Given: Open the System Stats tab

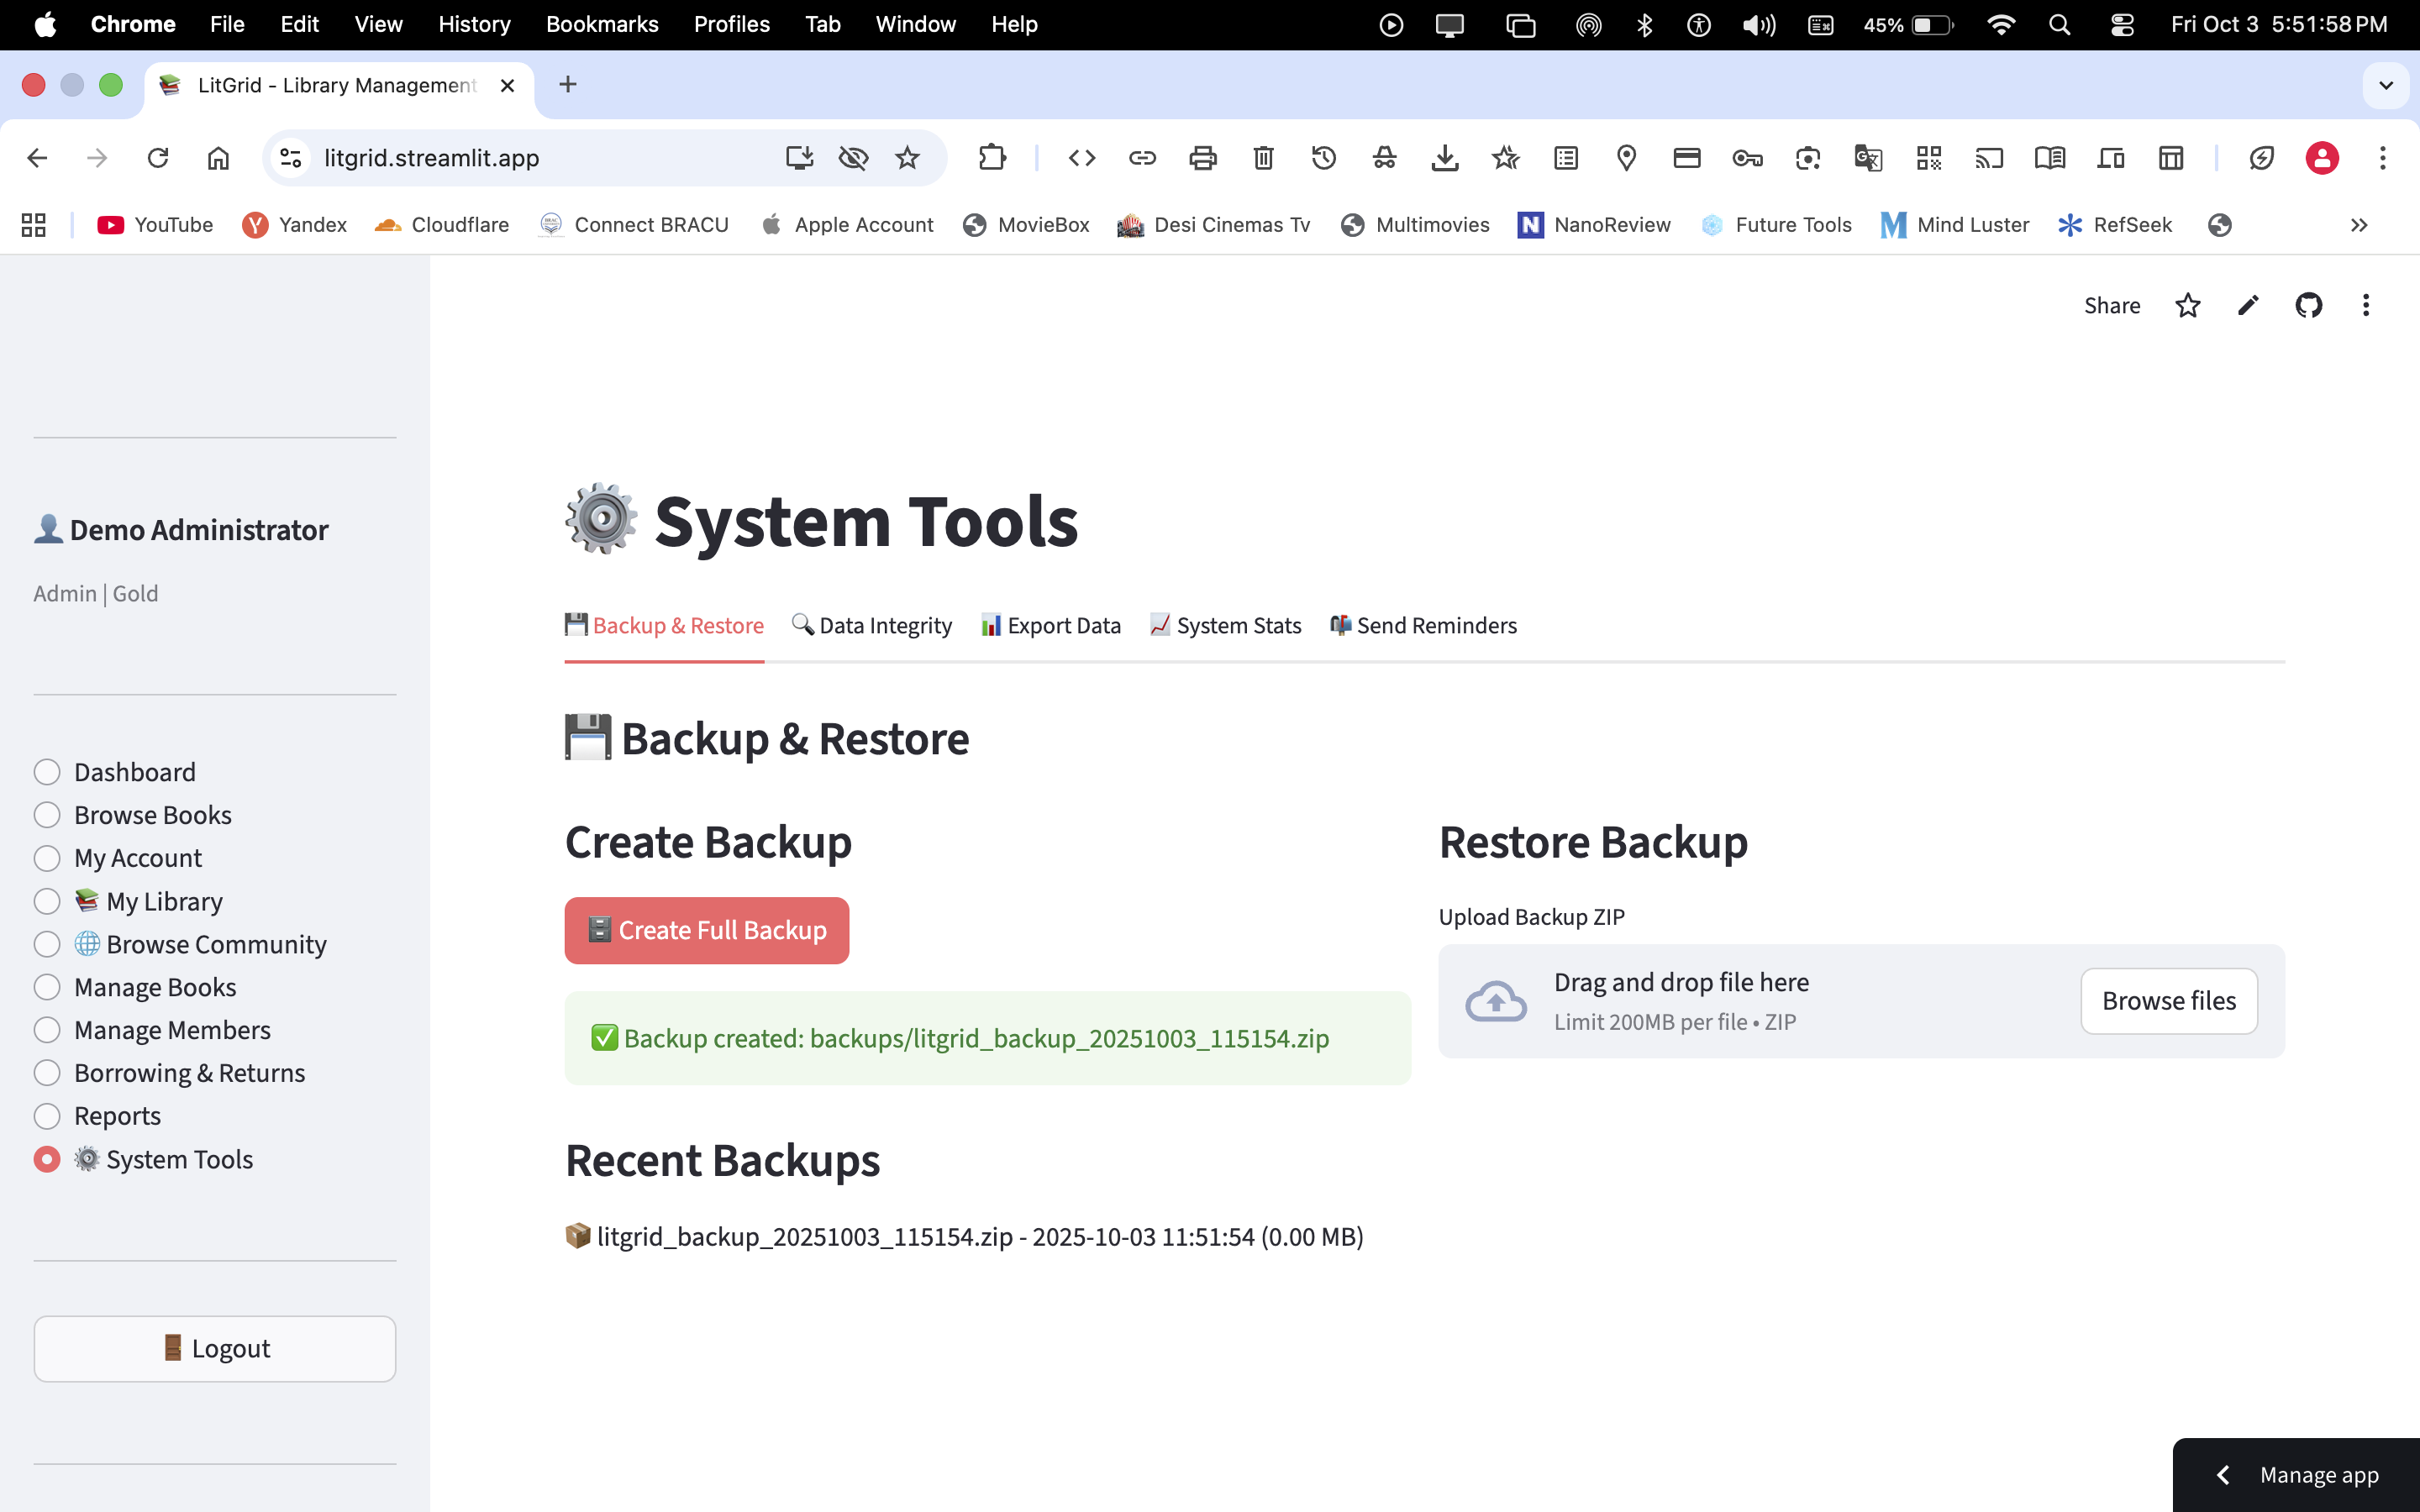Looking at the screenshot, I should 1225,626.
